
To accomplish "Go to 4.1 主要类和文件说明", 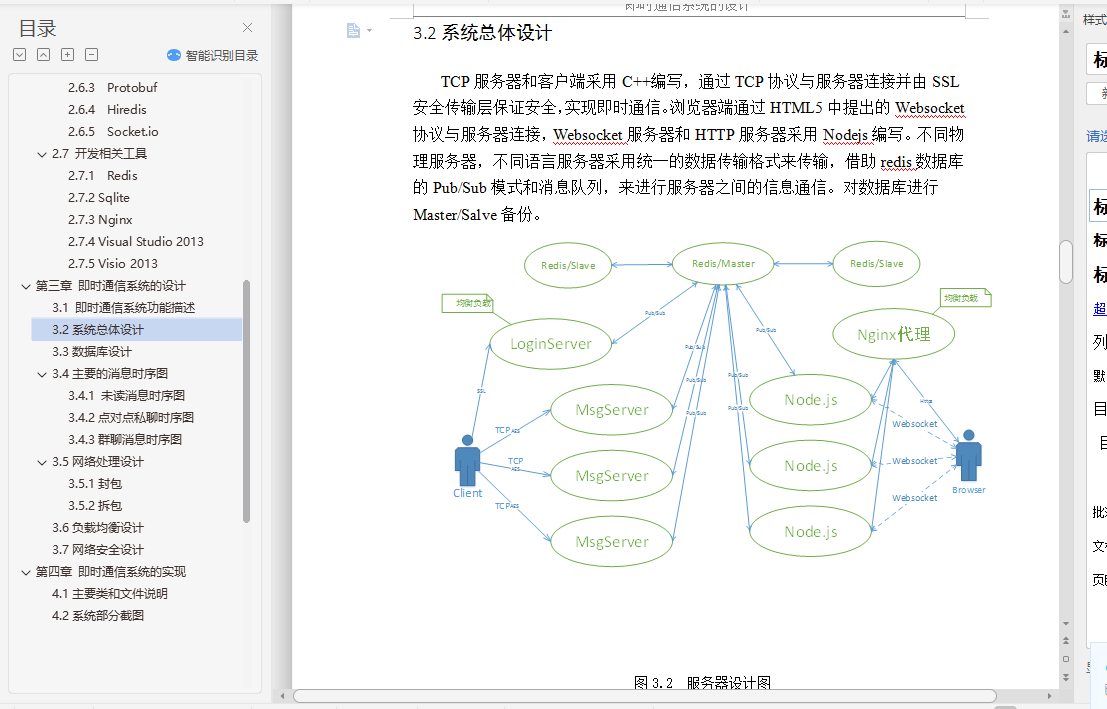I will pos(109,594).
